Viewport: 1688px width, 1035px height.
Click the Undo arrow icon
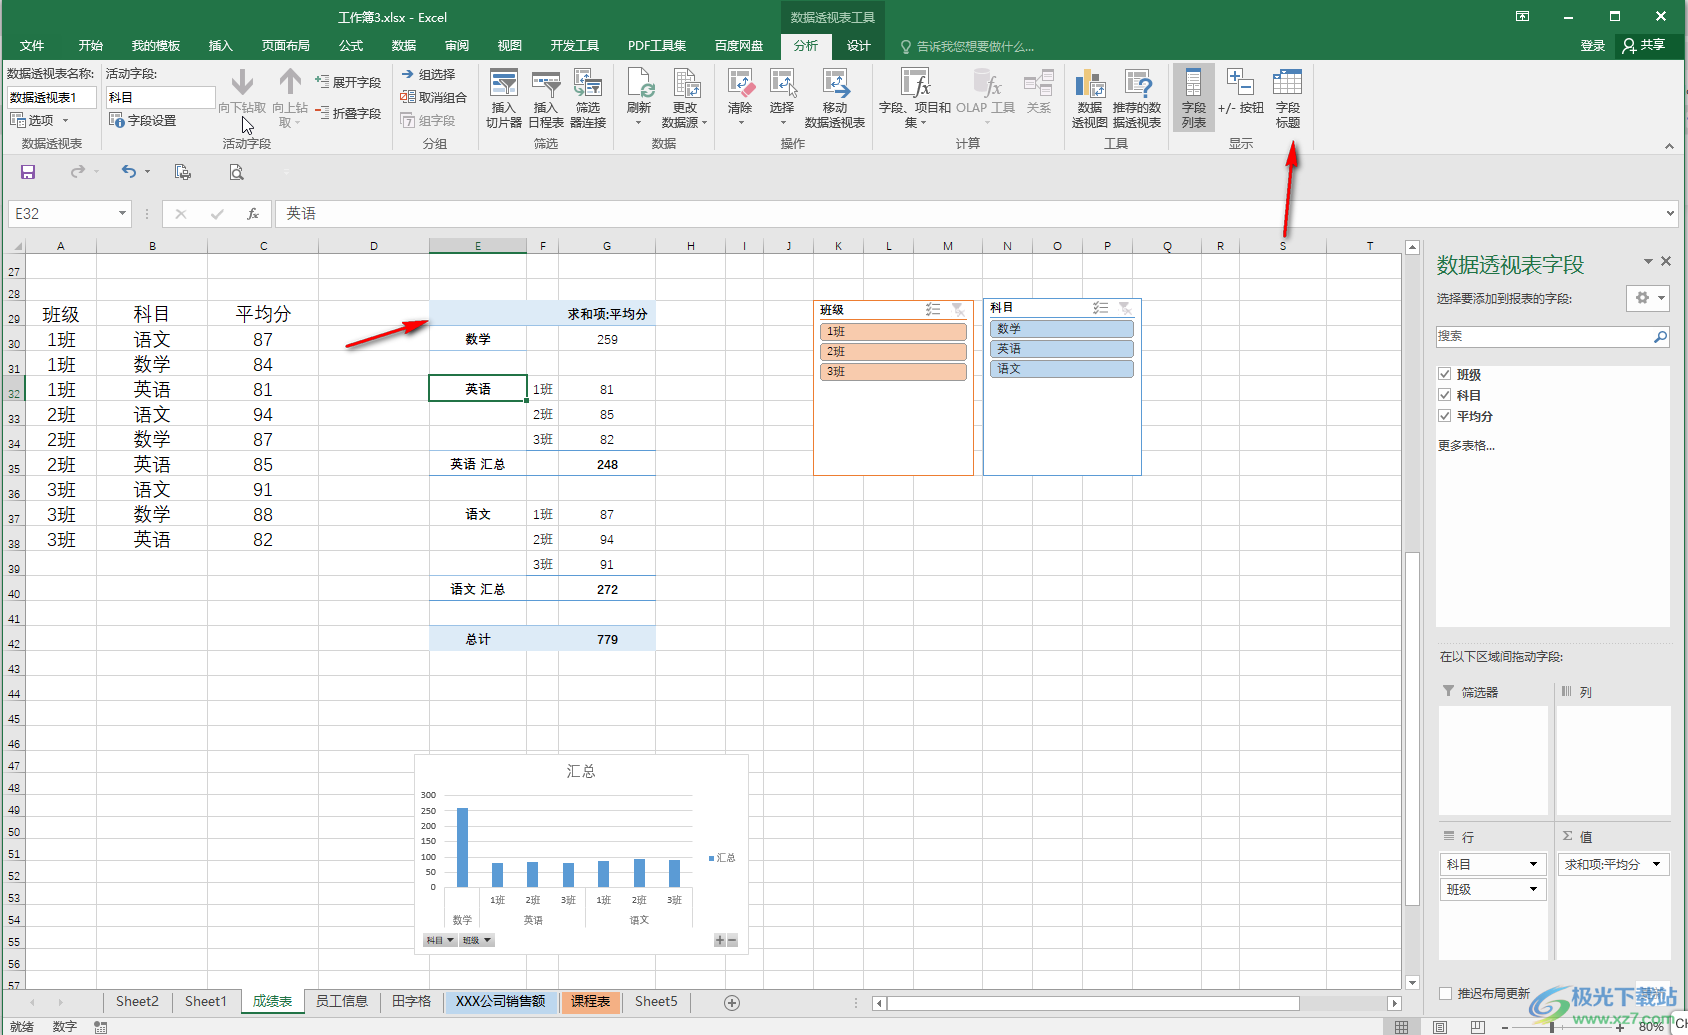point(129,172)
